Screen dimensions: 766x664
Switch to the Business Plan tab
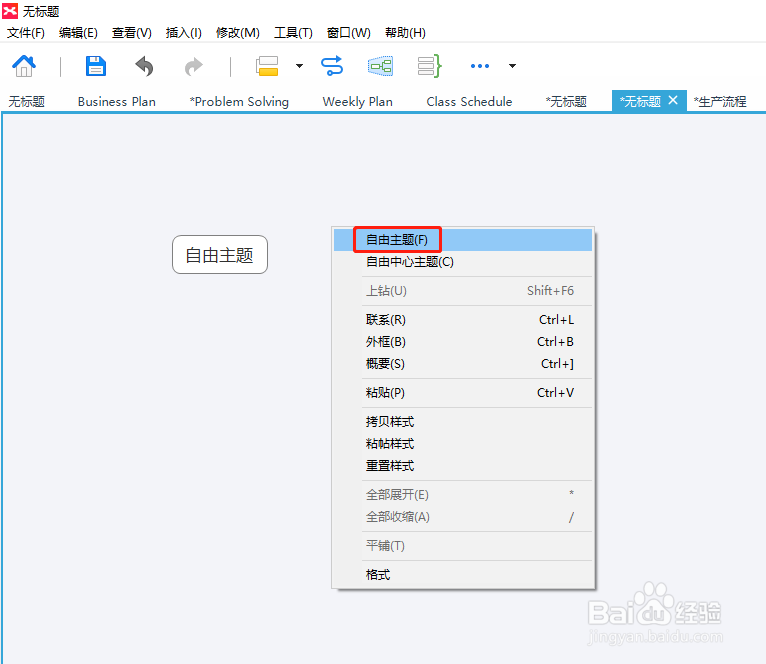pos(117,102)
